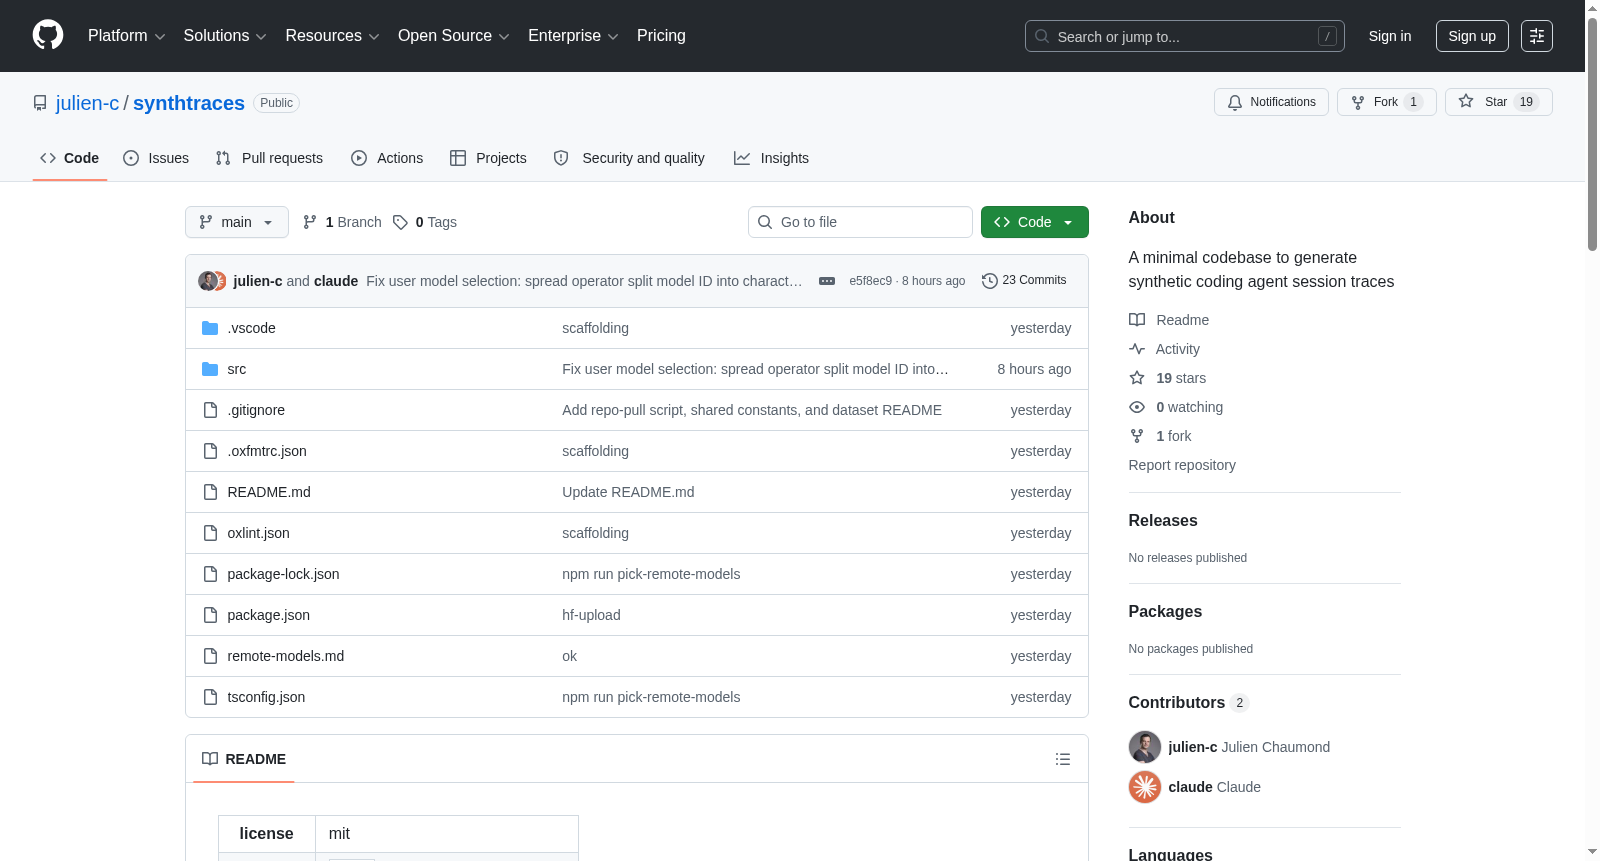Expand the Open Source menu
Screen dimensions: 1600x861
tap(454, 36)
